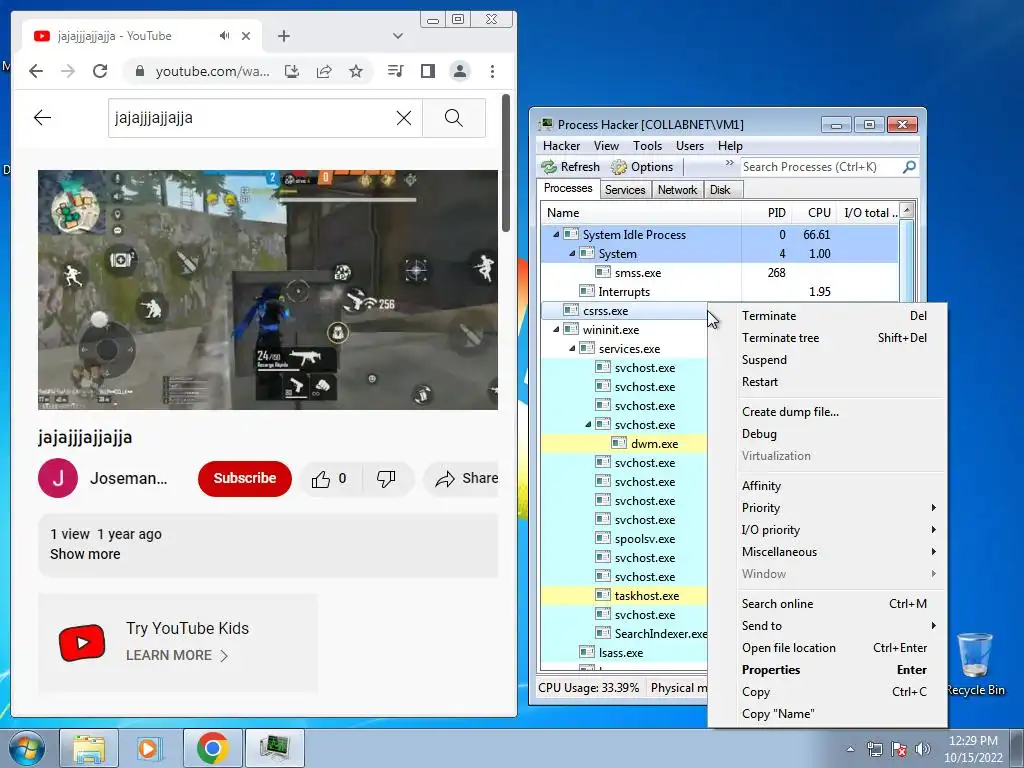Open the Josemanuel channel avatar

[x=58, y=478]
